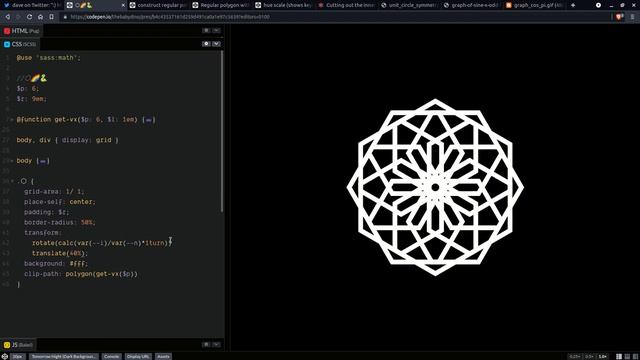Bookmark this page with the bookmark icon
640x360 pixels.
[x=51, y=17]
